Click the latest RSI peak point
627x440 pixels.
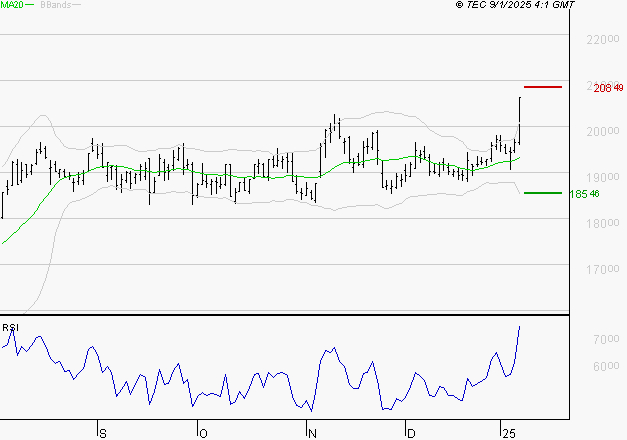(519, 327)
